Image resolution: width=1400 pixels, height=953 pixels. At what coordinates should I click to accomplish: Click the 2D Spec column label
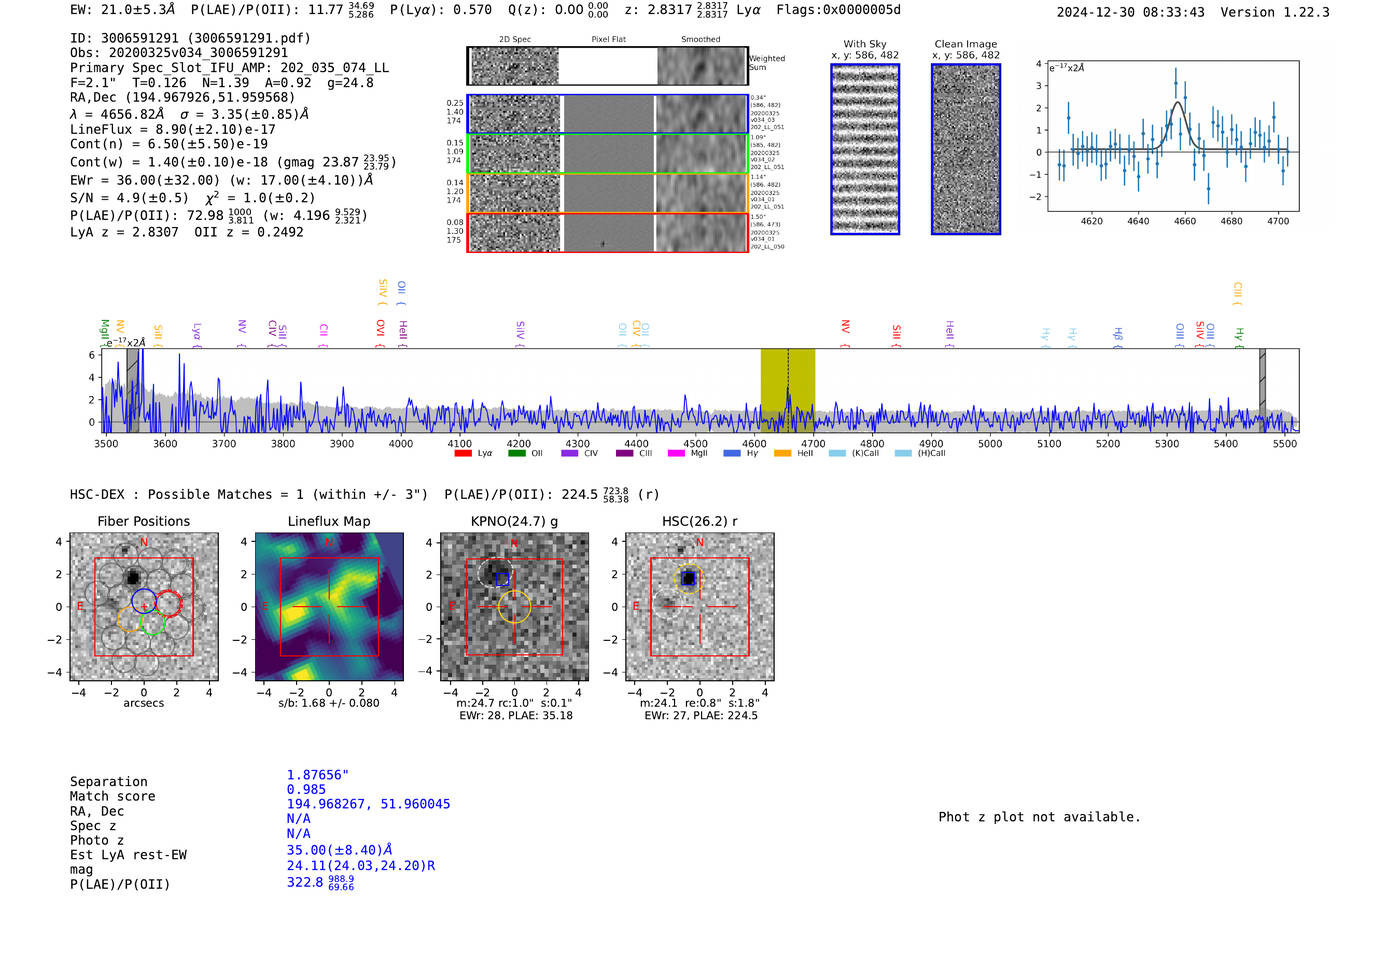[x=515, y=40]
